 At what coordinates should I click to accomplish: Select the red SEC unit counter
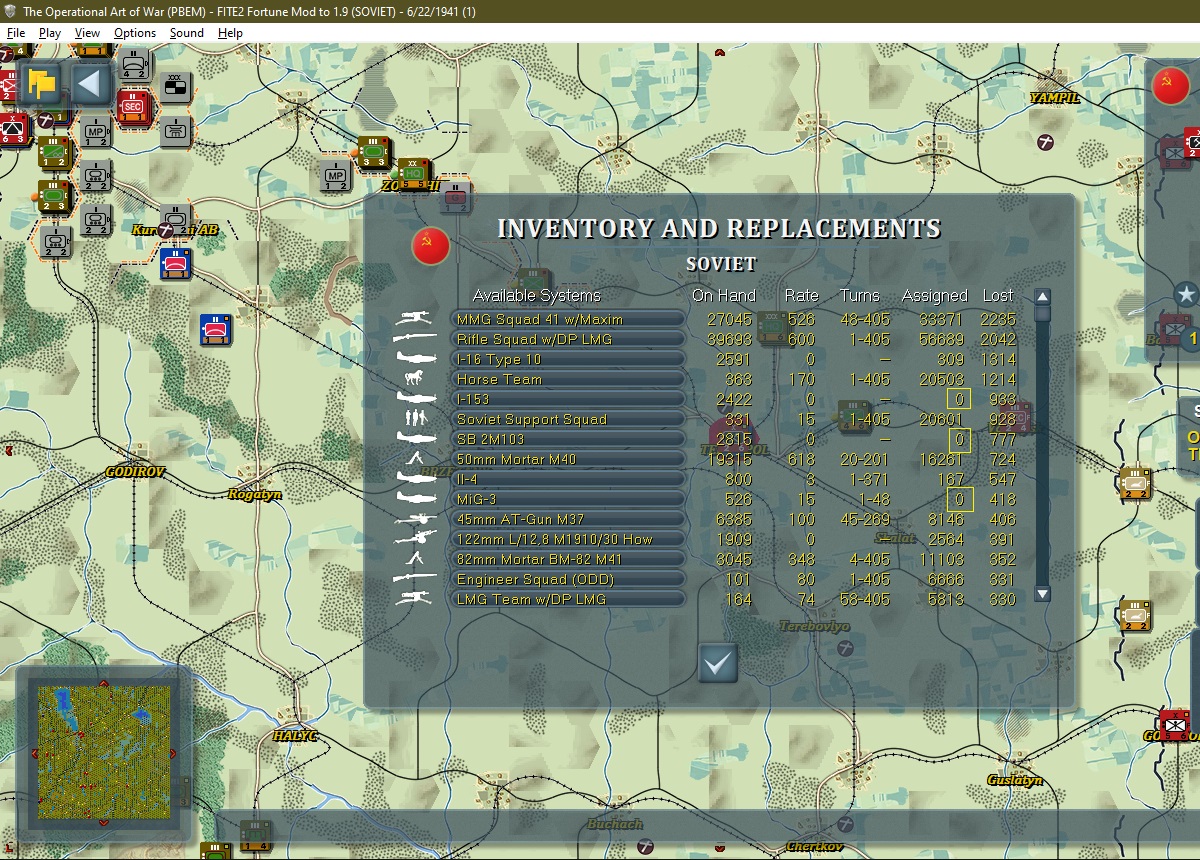pos(132,105)
